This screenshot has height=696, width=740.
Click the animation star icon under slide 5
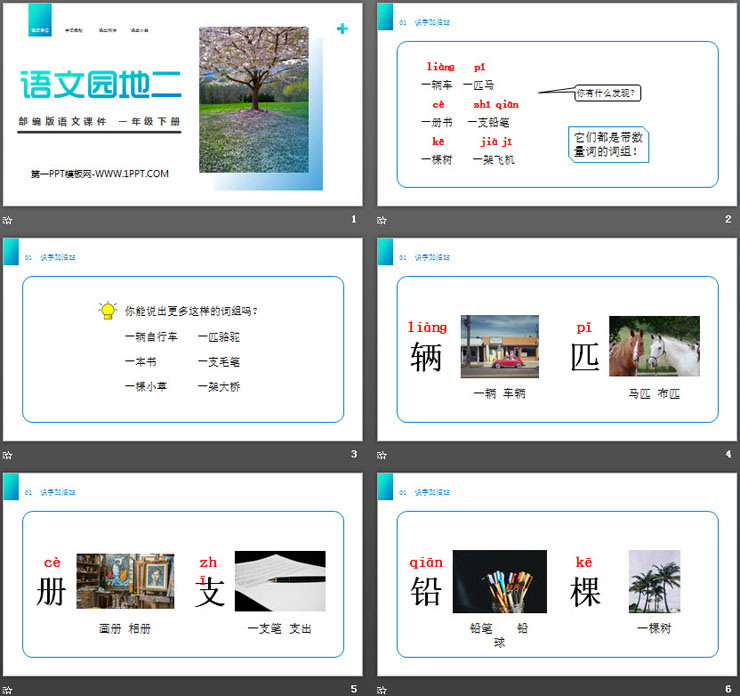point(8,689)
